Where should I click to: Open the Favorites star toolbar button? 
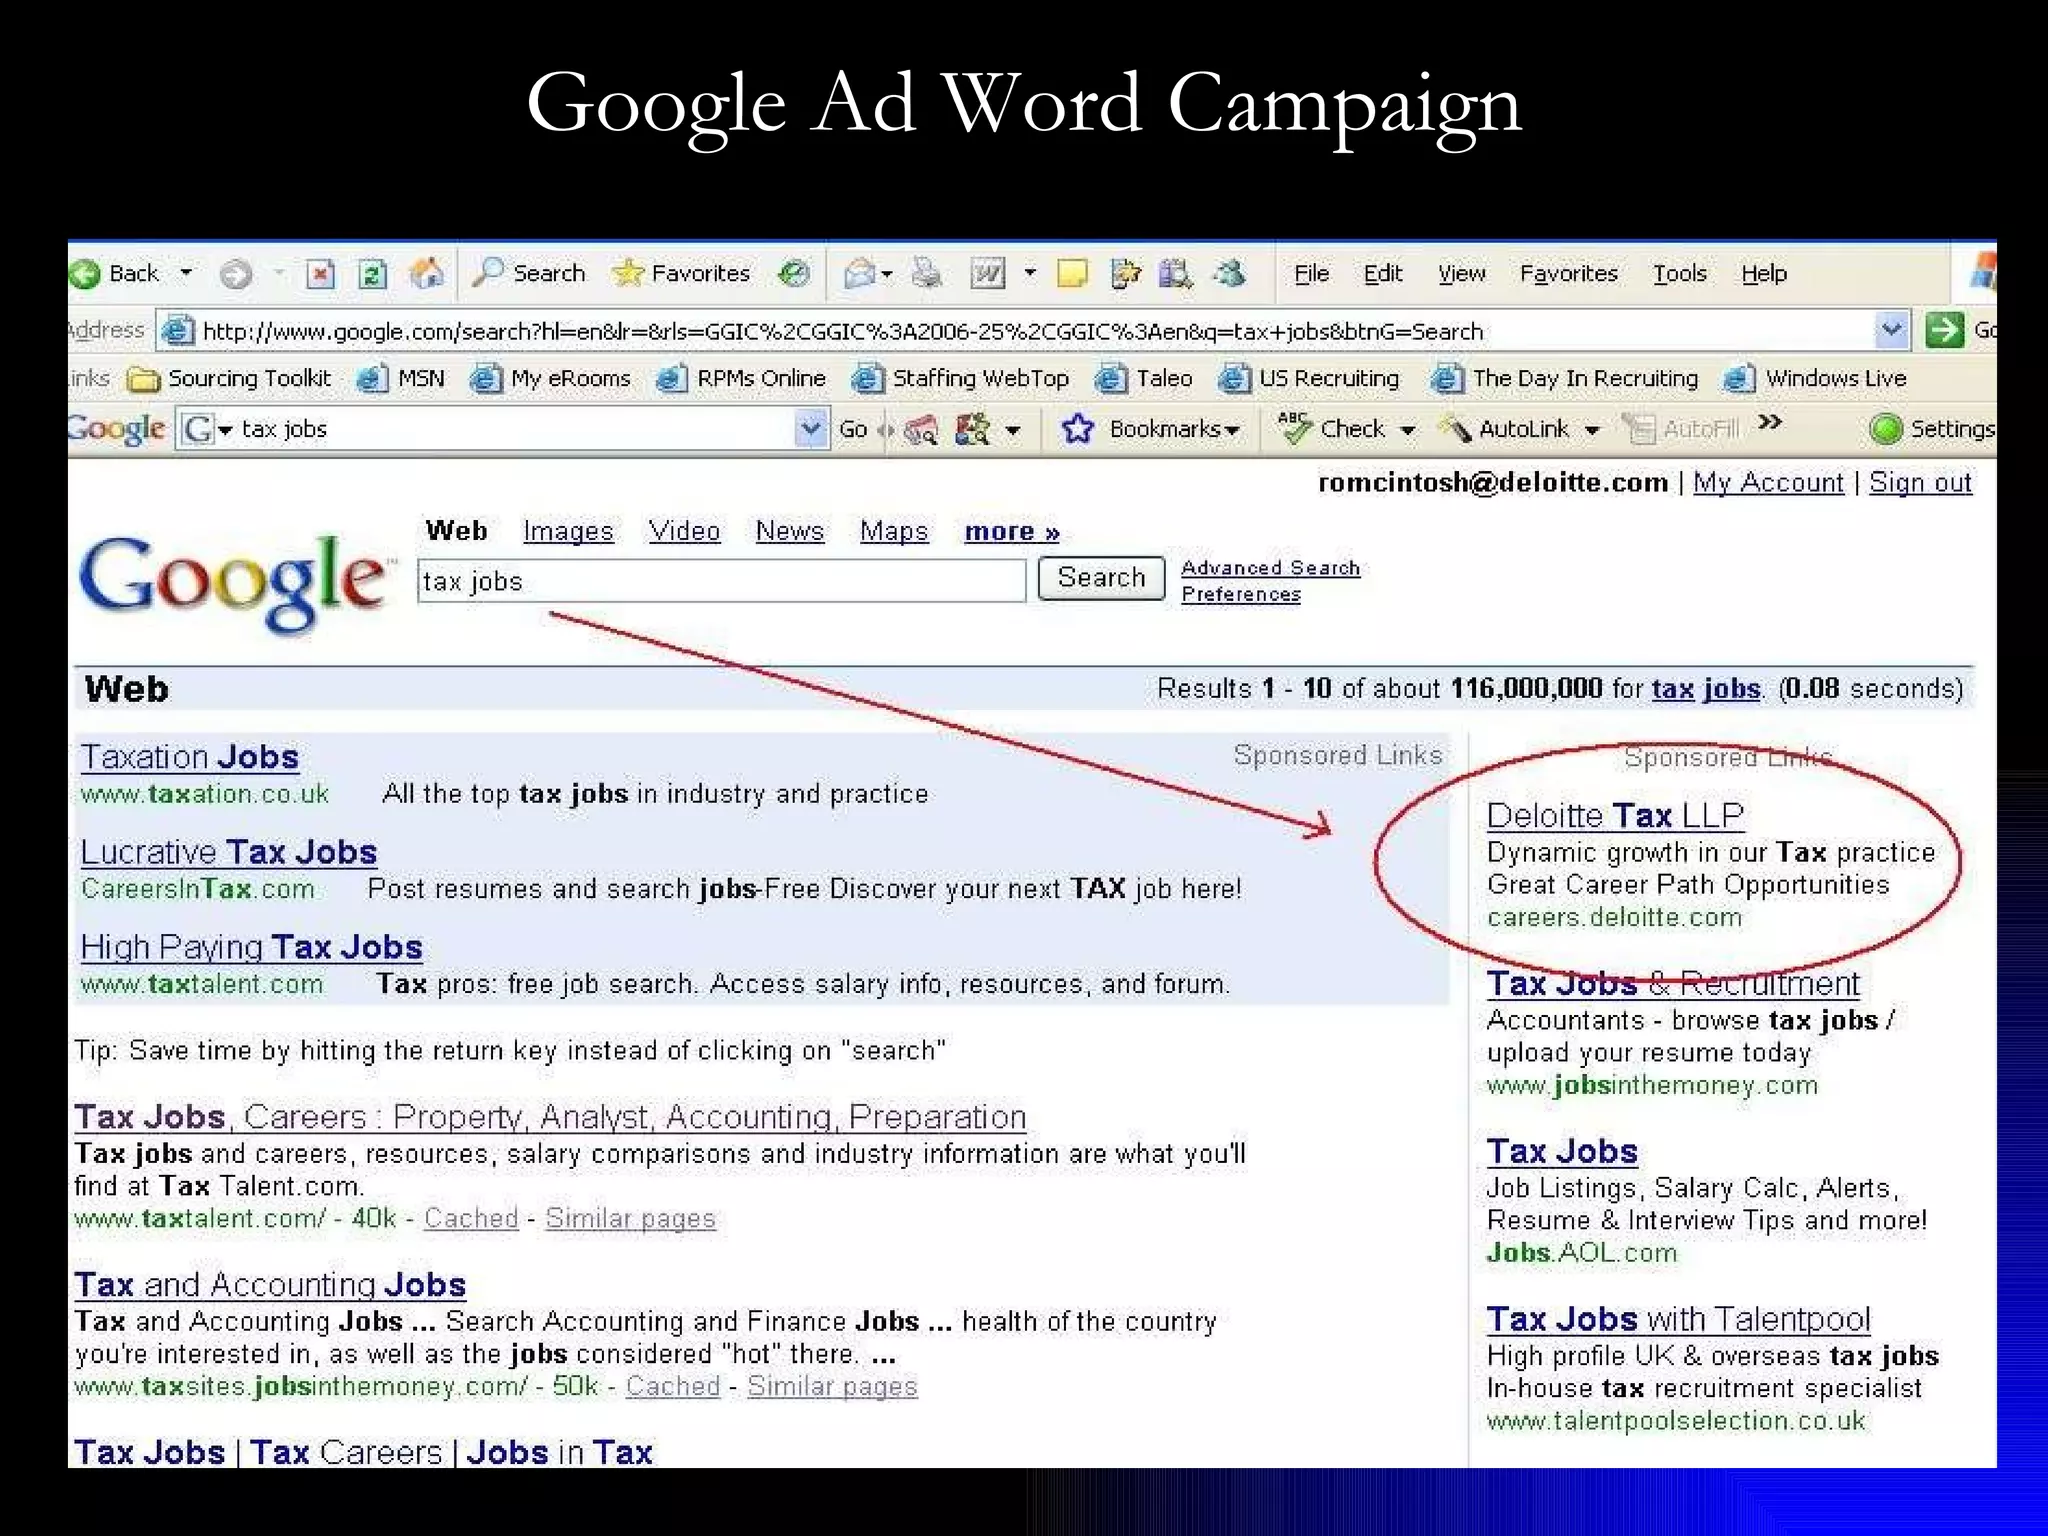(x=681, y=273)
